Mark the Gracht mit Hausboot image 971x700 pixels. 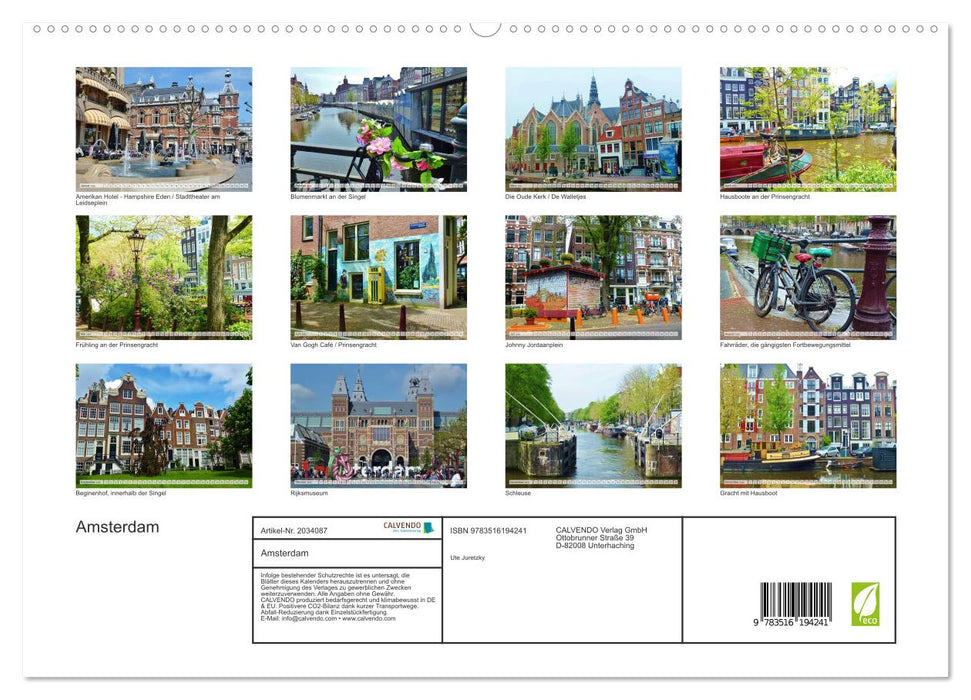[808, 426]
